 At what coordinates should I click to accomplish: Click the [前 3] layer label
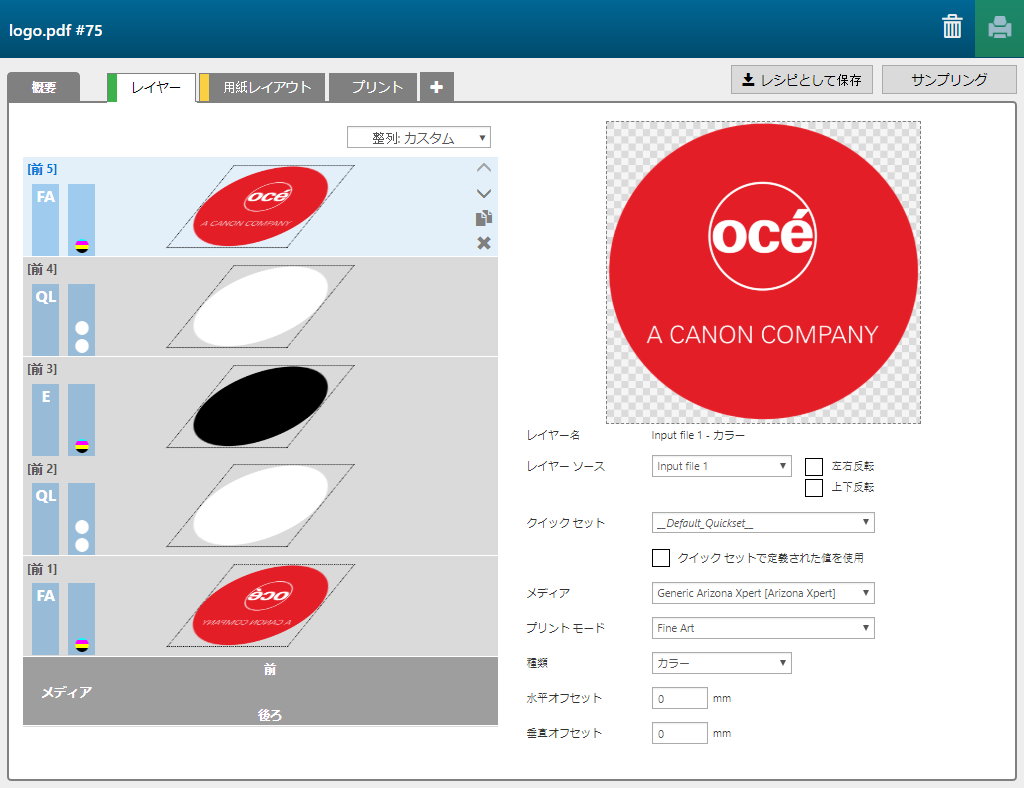tap(42, 369)
